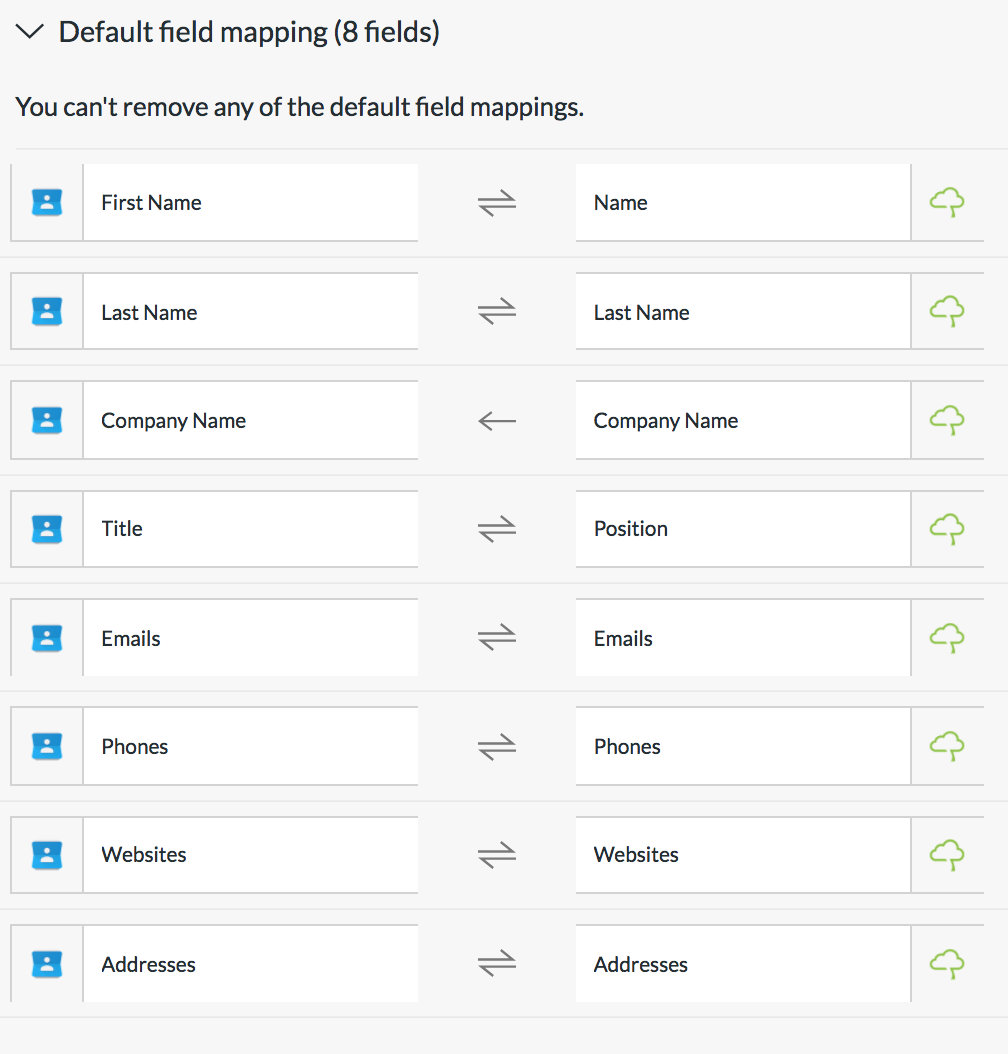Click the Default field mapping heading text
Viewport: 1008px width, 1054px height.
249,32
